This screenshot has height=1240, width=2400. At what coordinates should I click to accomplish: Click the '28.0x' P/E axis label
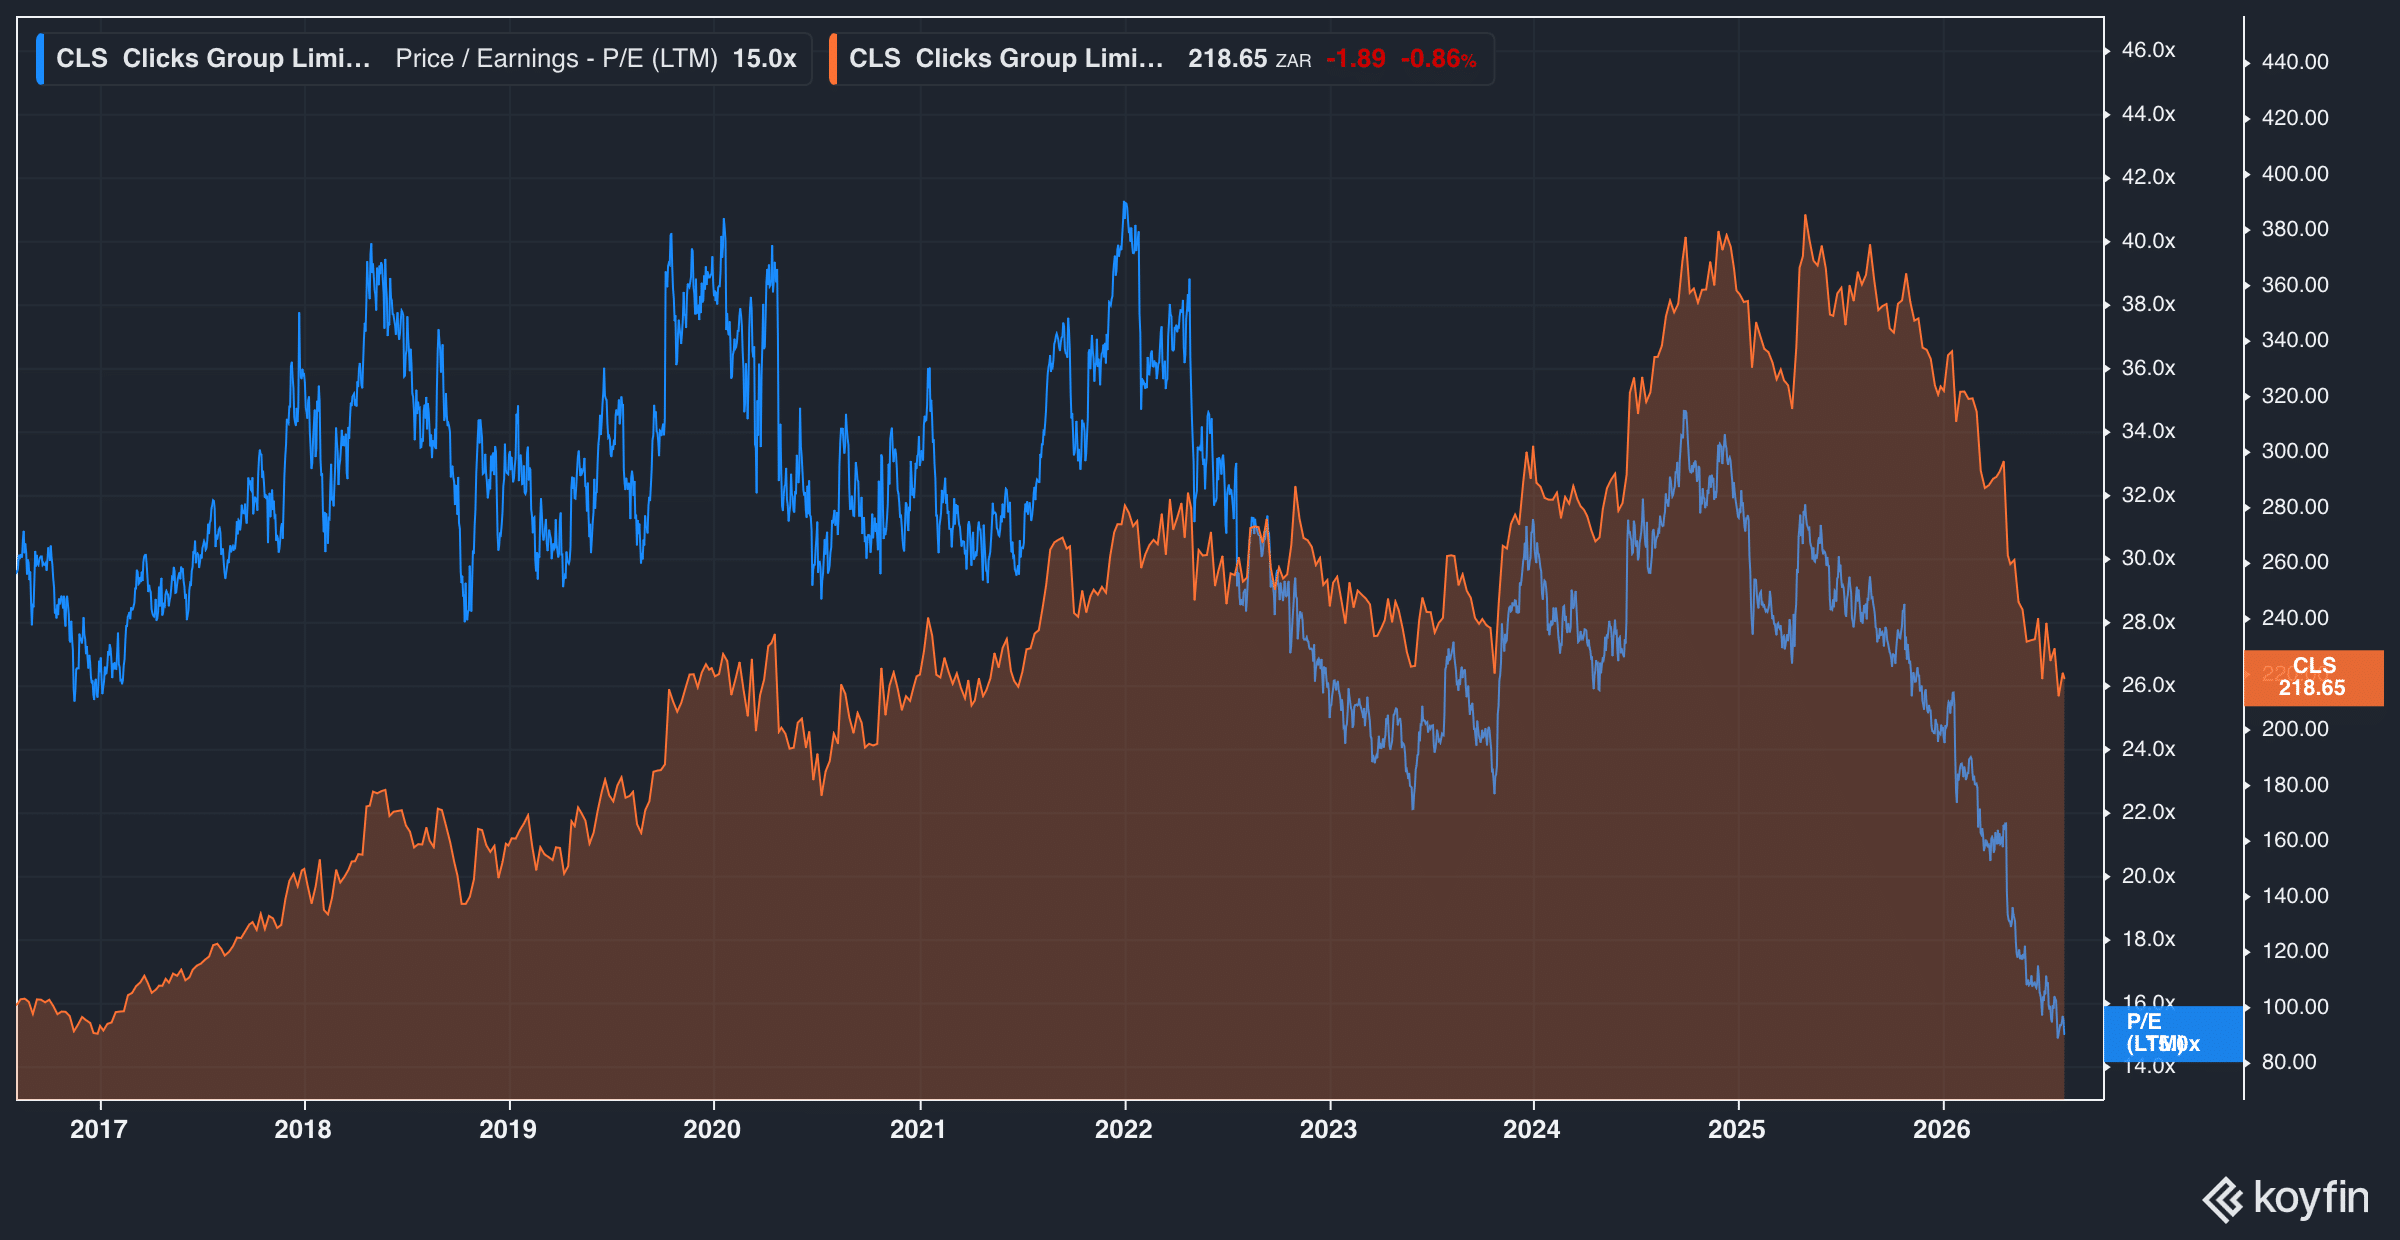[2149, 622]
